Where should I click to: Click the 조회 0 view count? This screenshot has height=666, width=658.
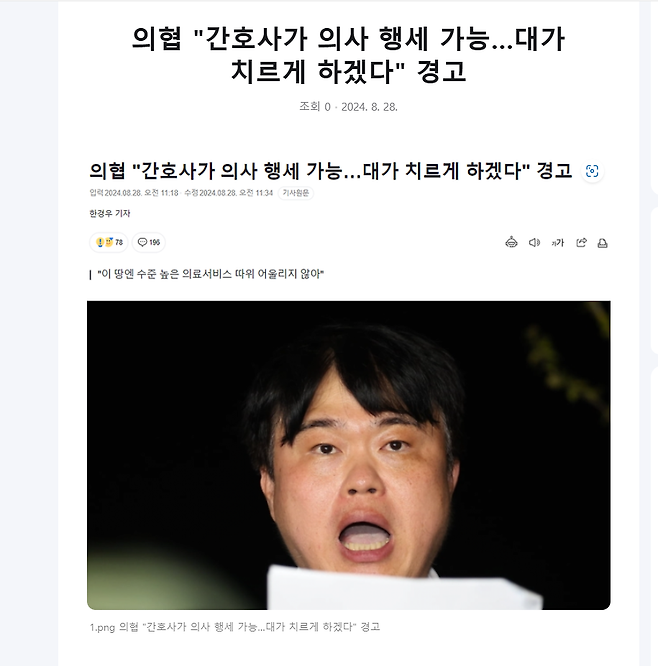[315, 107]
